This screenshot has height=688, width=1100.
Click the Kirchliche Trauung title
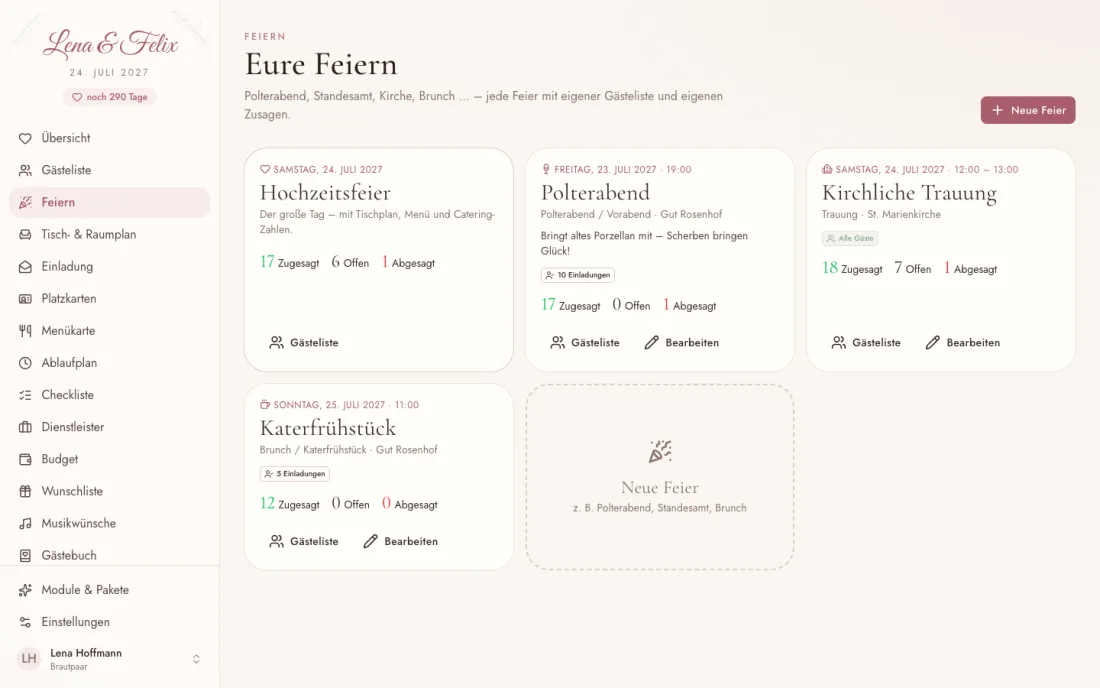click(x=909, y=193)
